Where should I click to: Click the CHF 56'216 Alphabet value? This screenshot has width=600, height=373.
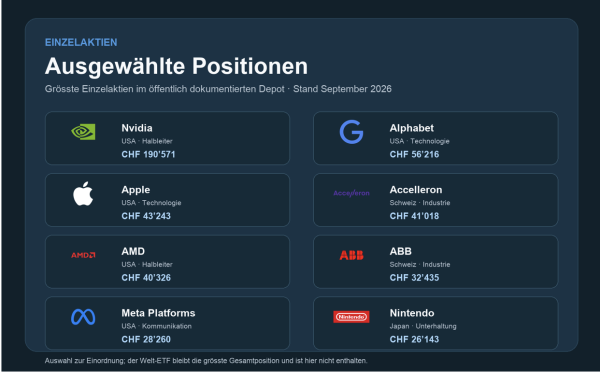click(x=414, y=154)
